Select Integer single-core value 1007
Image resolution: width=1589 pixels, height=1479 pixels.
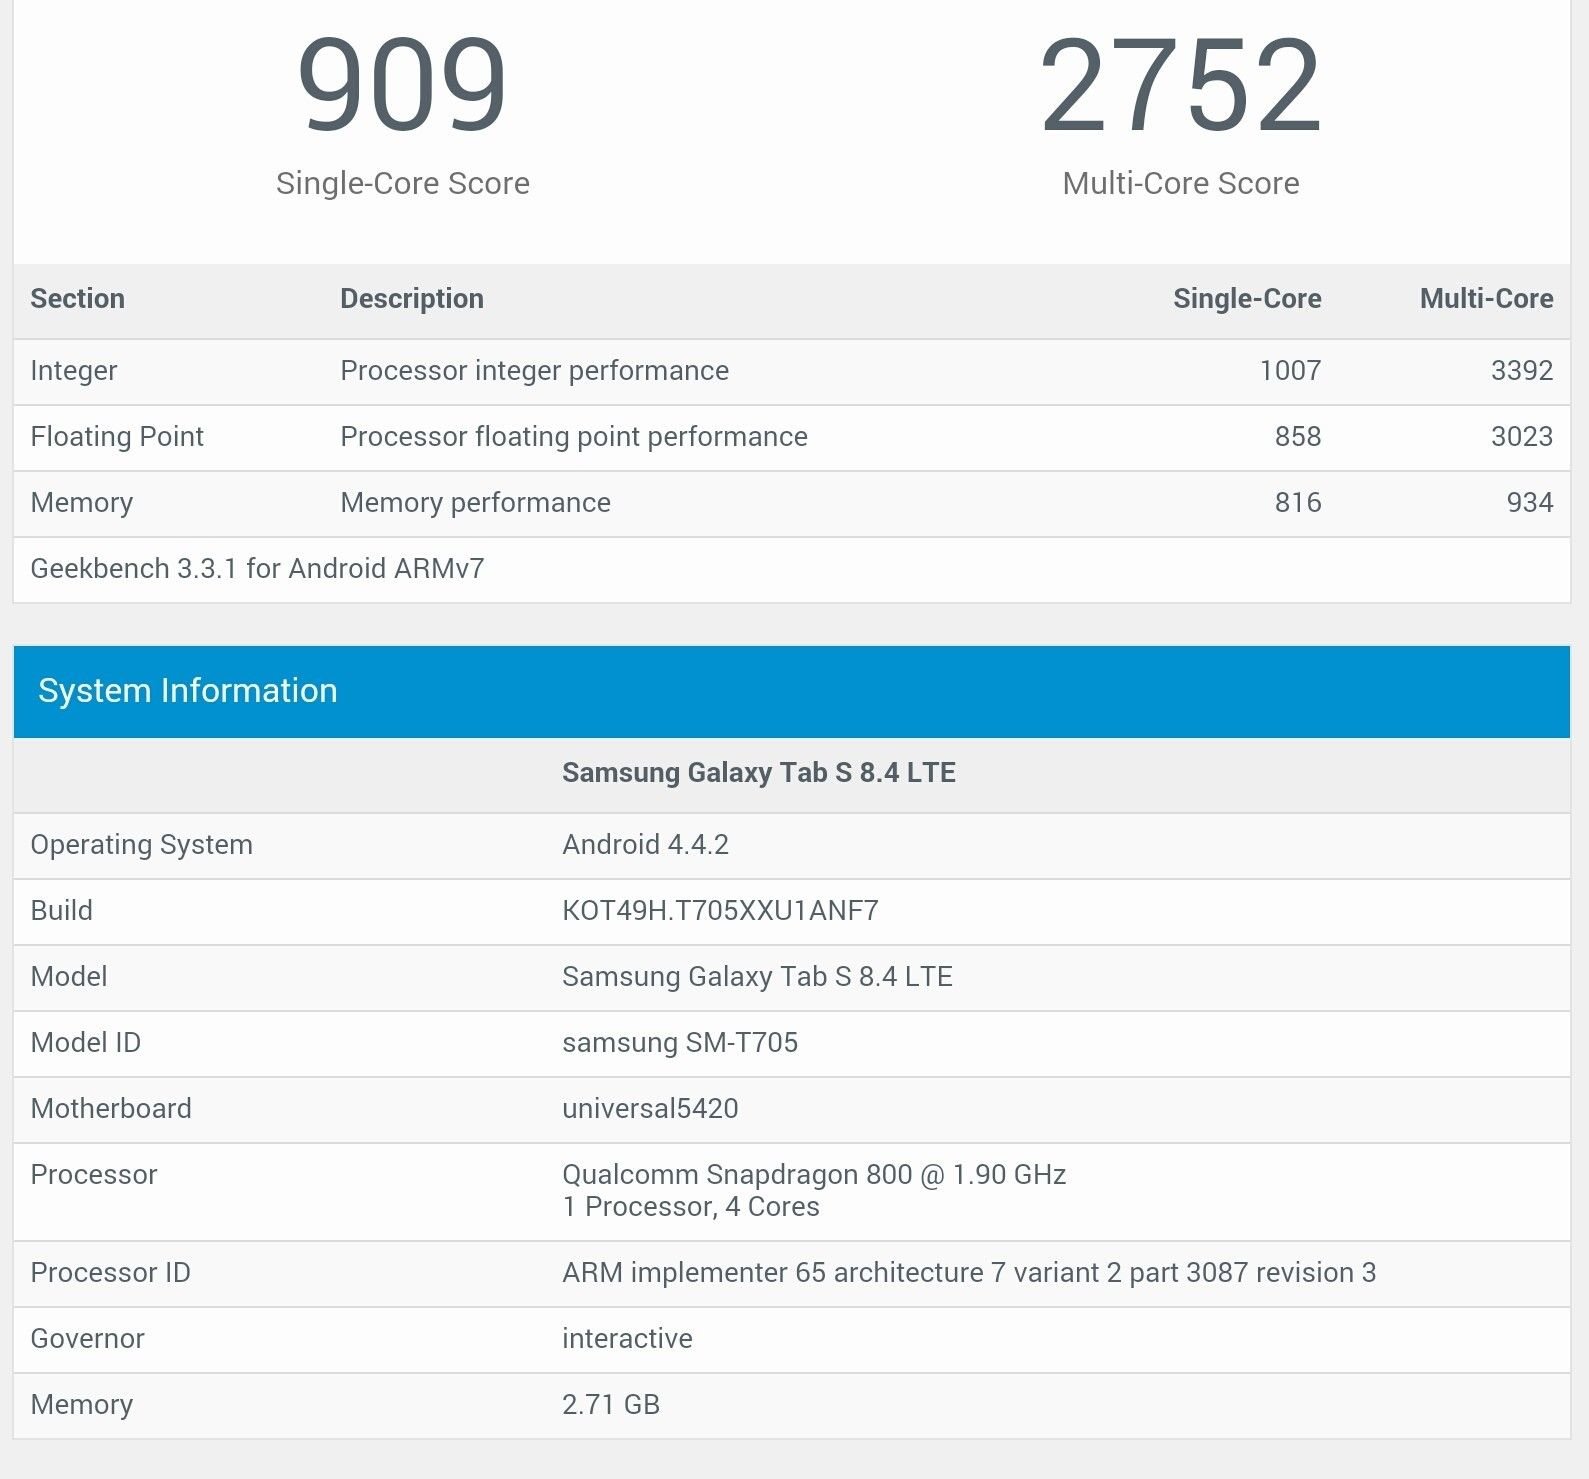(1290, 371)
